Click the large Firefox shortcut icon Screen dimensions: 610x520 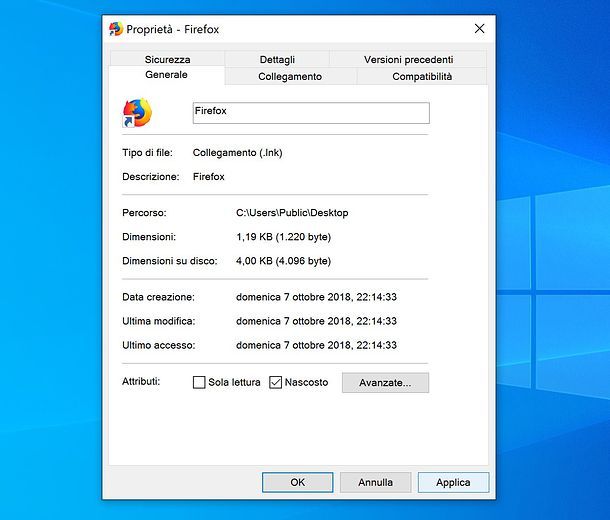[x=137, y=113]
